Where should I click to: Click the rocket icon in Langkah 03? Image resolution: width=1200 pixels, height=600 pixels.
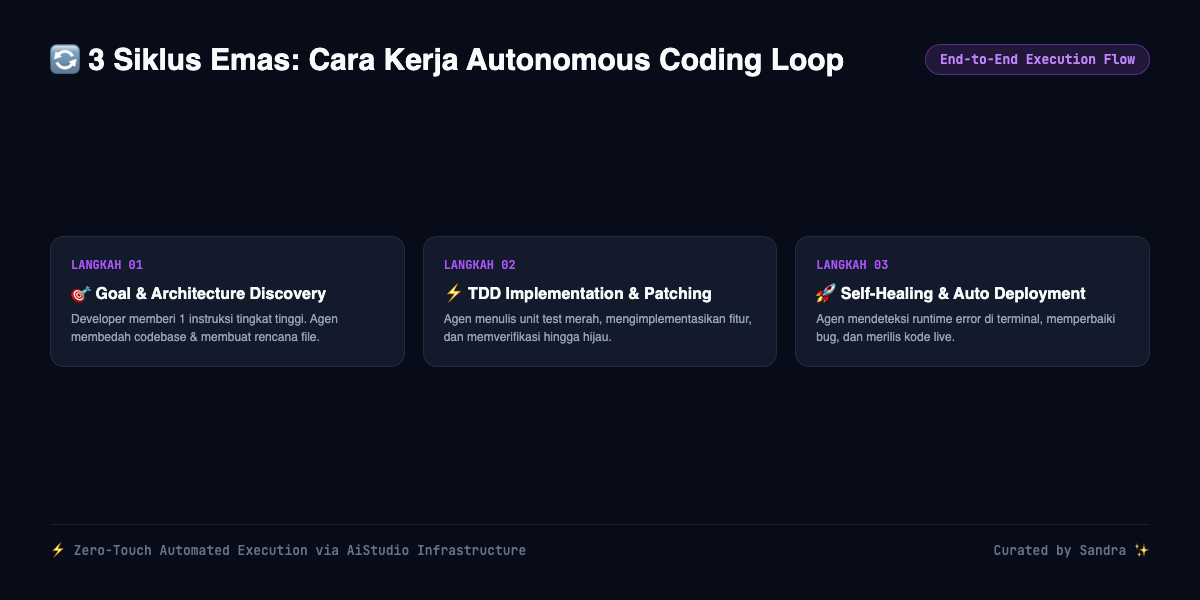tap(826, 294)
